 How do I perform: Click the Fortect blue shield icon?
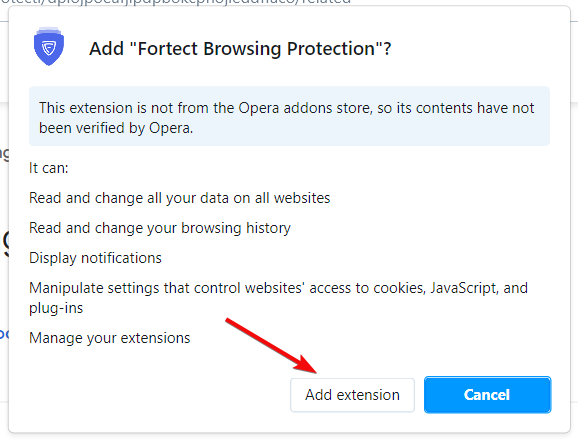(49, 46)
